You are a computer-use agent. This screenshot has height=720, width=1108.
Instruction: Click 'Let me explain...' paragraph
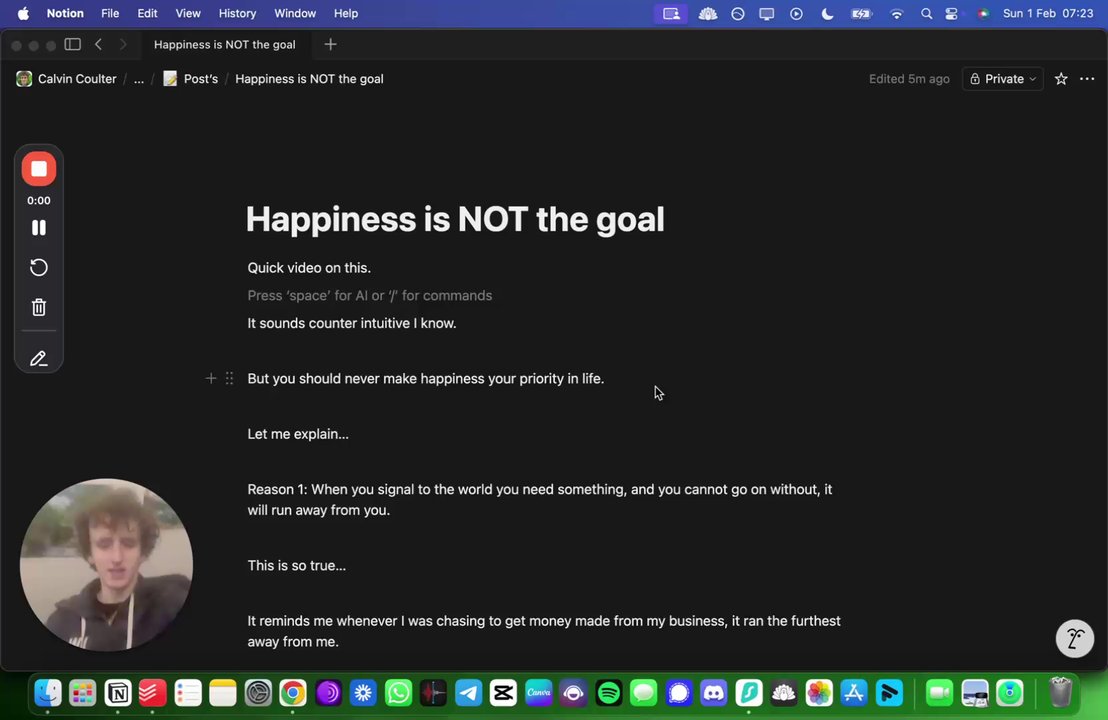coord(298,434)
